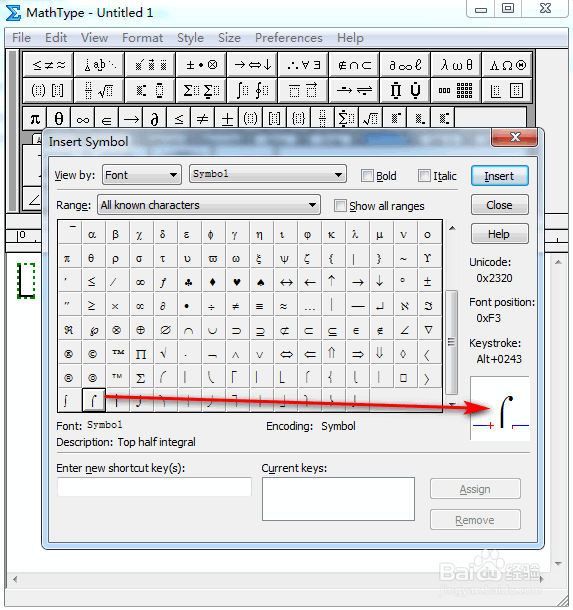Open the summation templates palette
This screenshot has height=610, width=573.
(x=201, y=91)
